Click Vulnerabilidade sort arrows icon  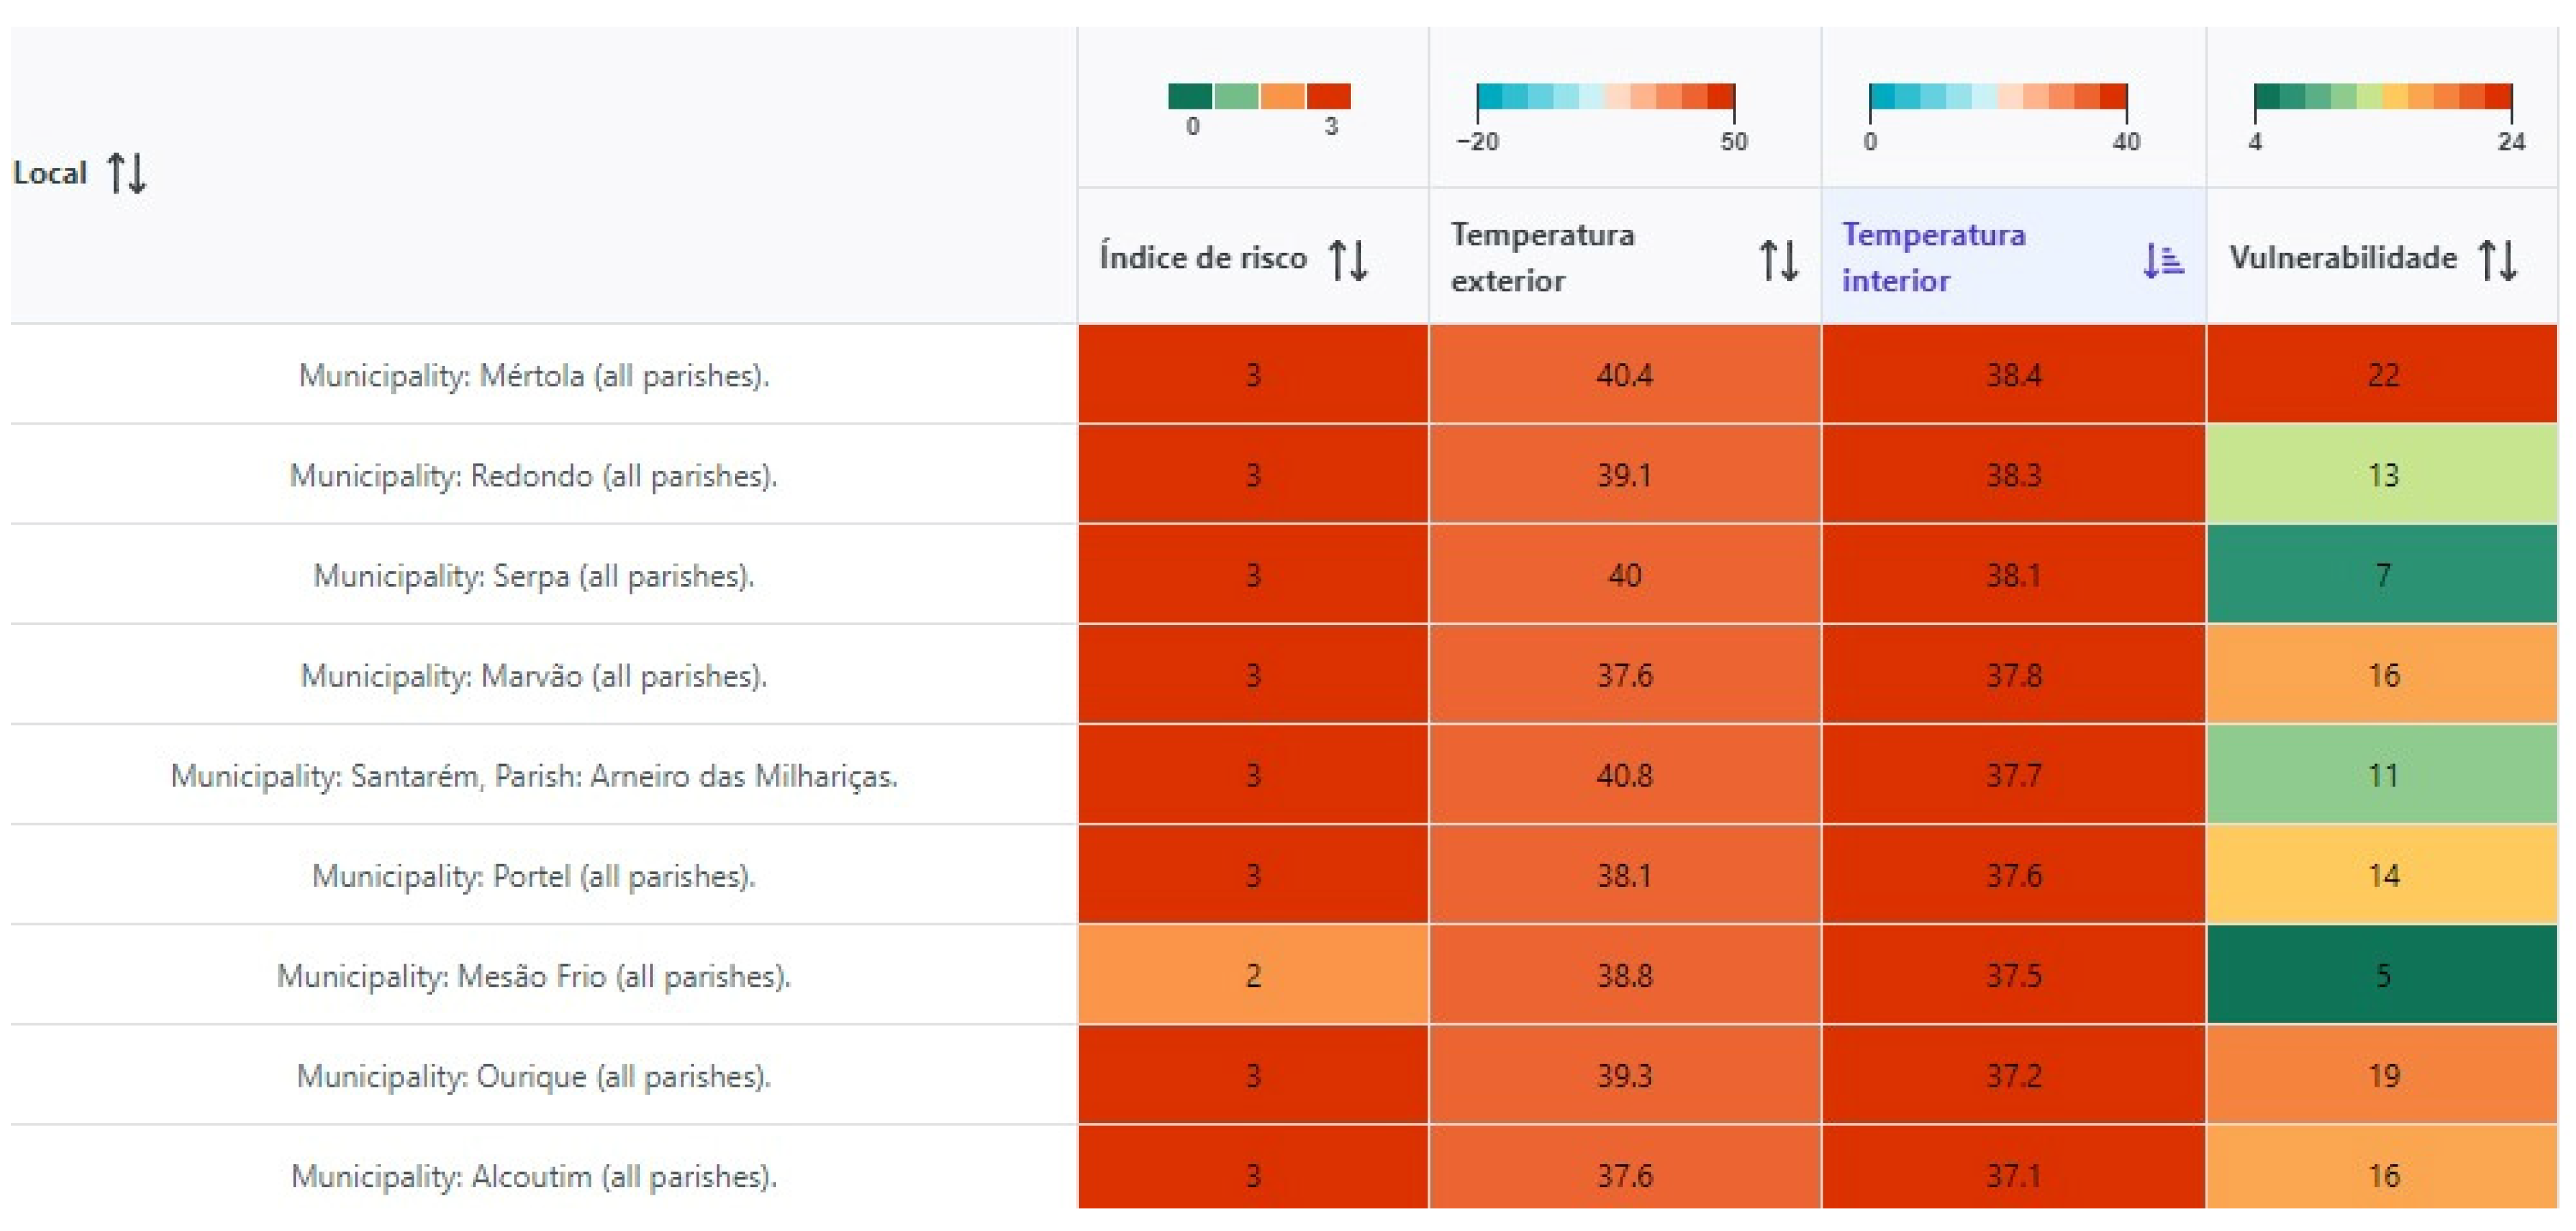coord(2498,258)
